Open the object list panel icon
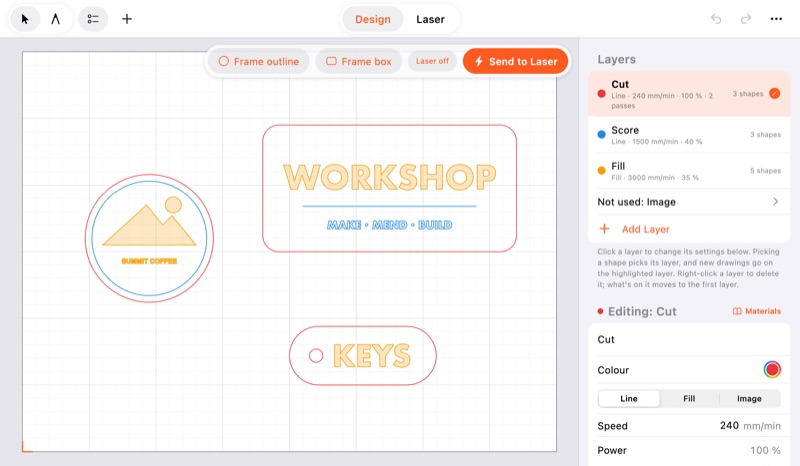Image resolution: width=800 pixels, height=466 pixels. pyautogui.click(x=93, y=19)
